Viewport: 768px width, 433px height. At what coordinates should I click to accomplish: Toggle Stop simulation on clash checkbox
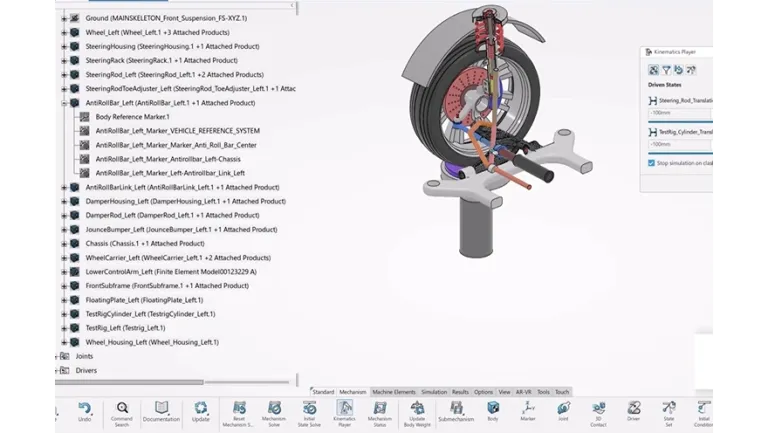(651, 163)
